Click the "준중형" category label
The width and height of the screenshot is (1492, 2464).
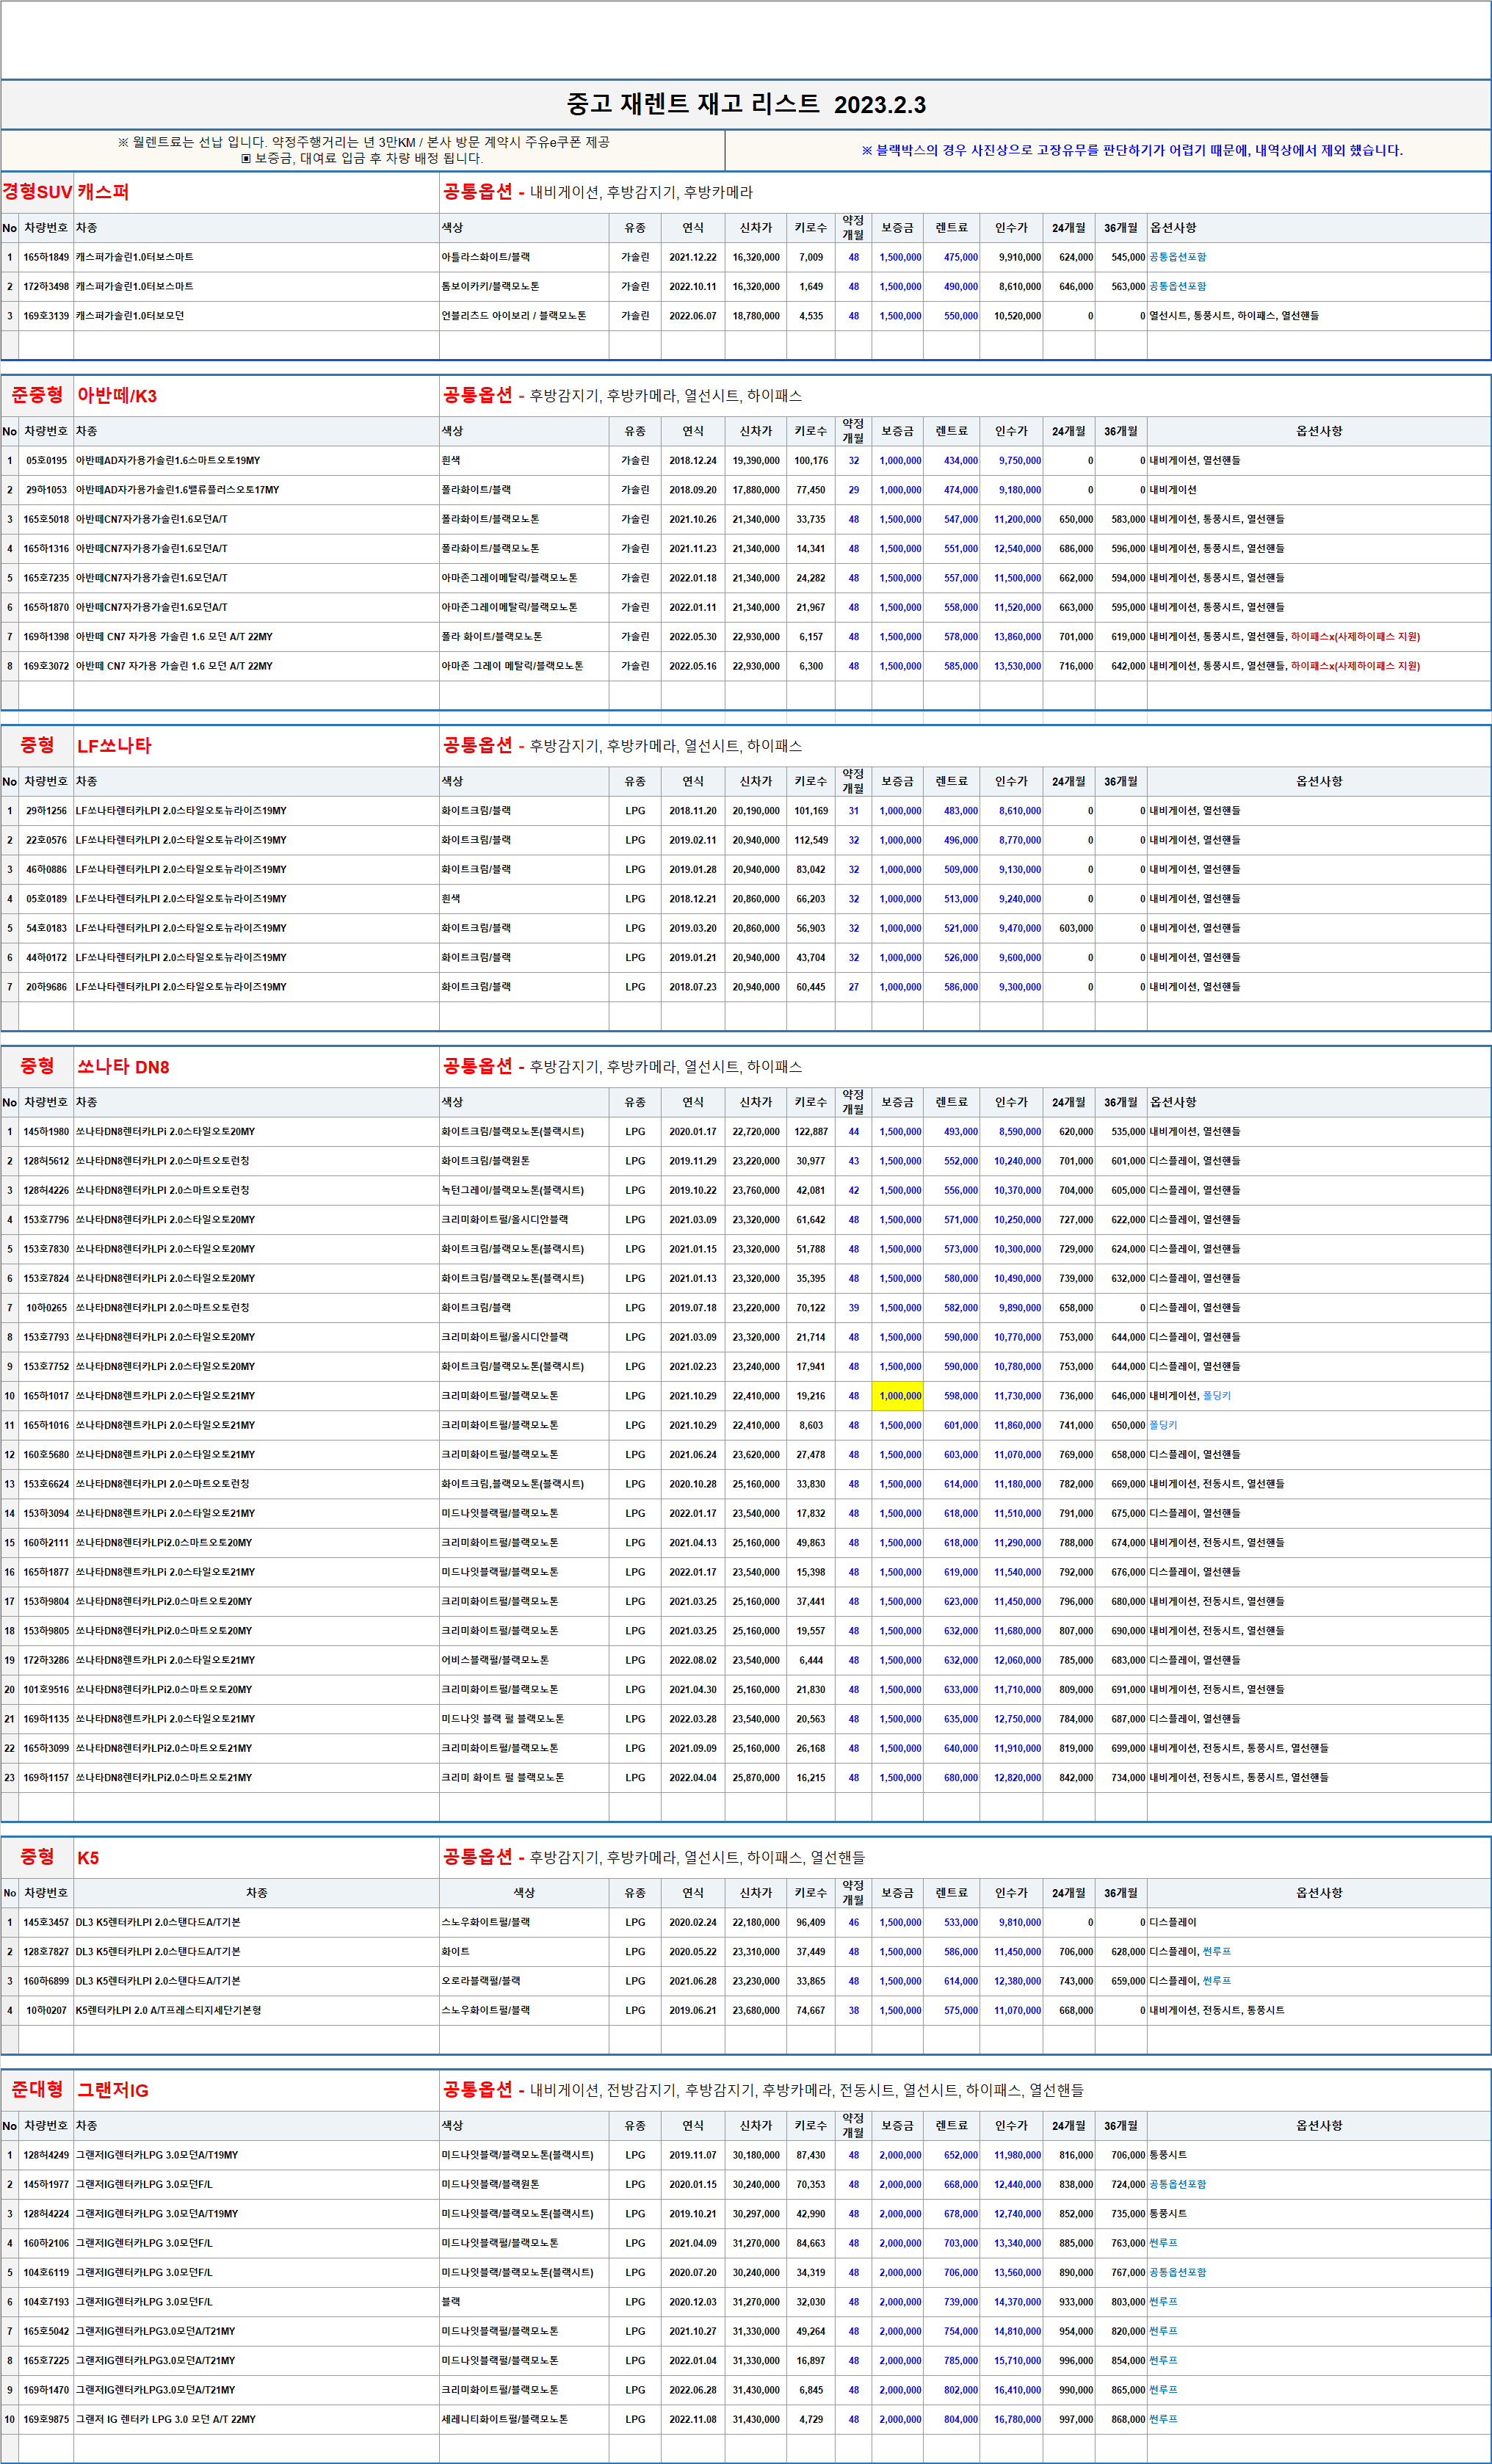click(37, 395)
